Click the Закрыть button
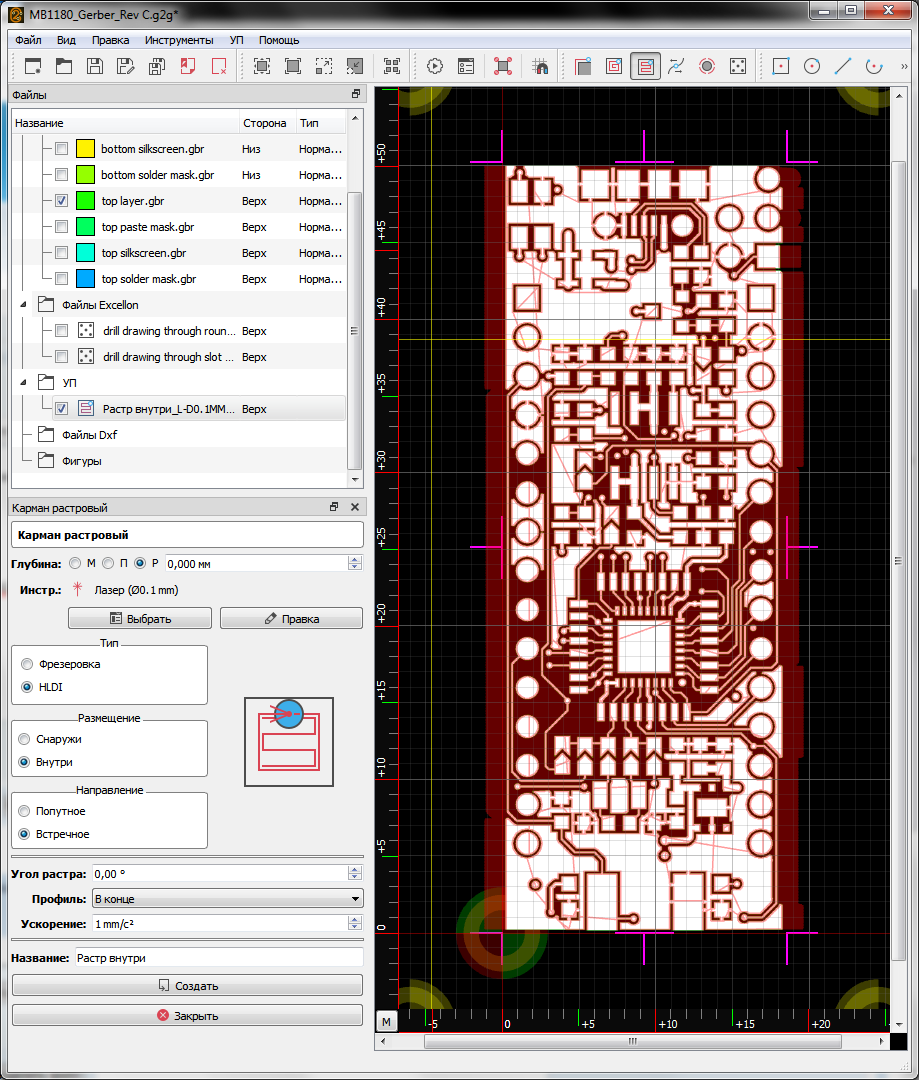Viewport: 919px width, 1080px height. pyautogui.click(x=187, y=1015)
